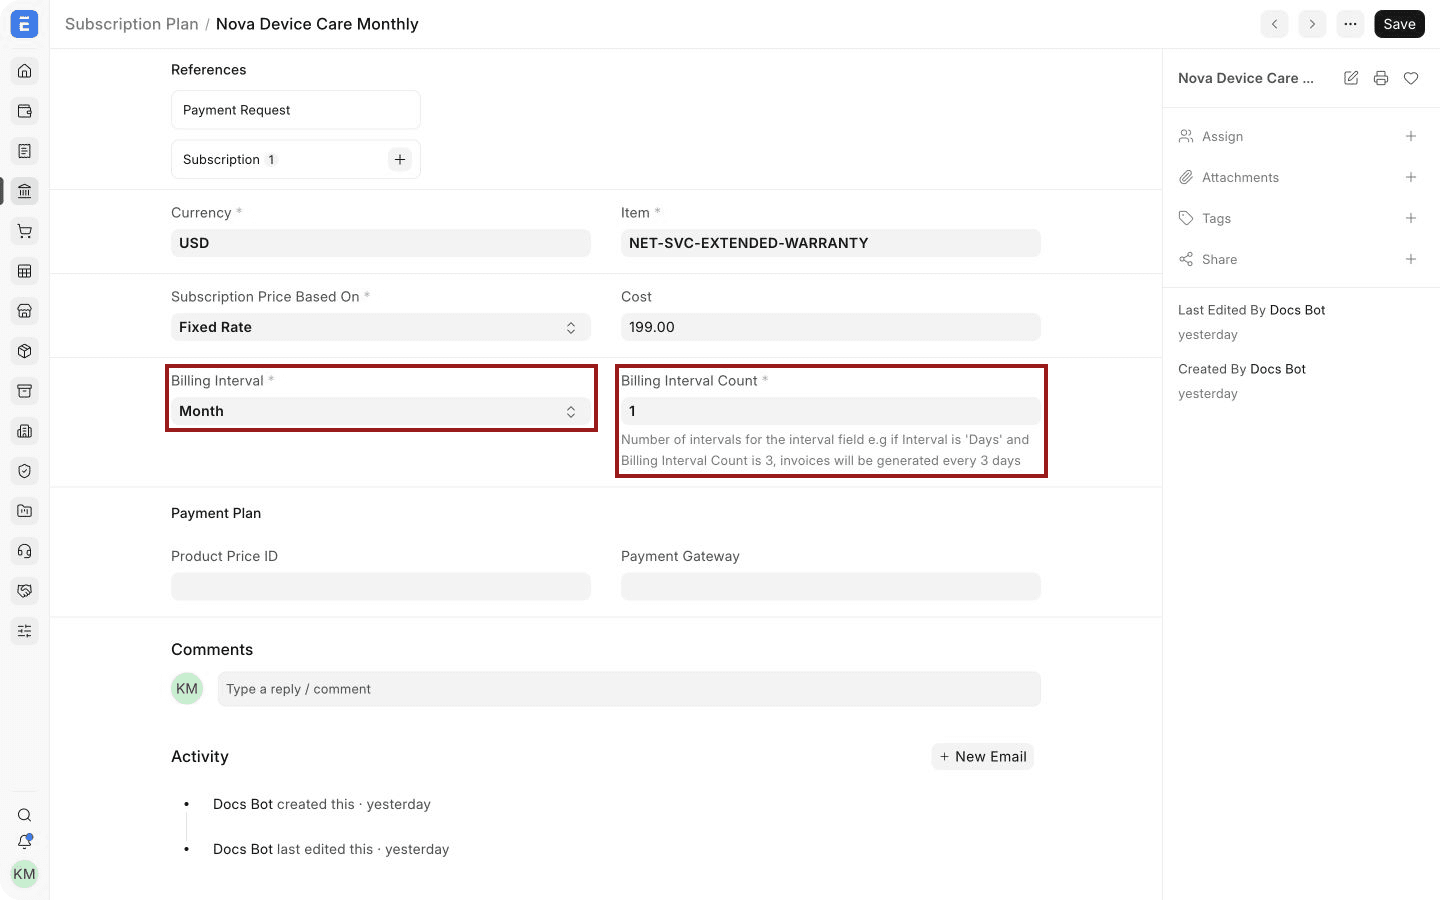Click the edit pencil icon beside Nova Device Care
This screenshot has width=1440, height=900.
pos(1351,78)
